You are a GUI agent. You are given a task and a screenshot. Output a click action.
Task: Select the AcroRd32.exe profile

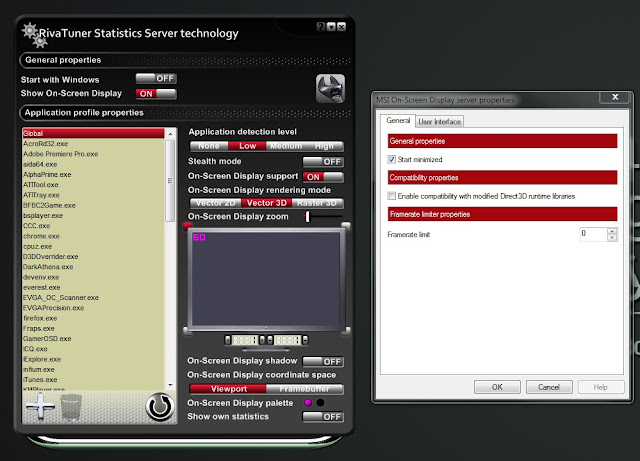coord(93,144)
